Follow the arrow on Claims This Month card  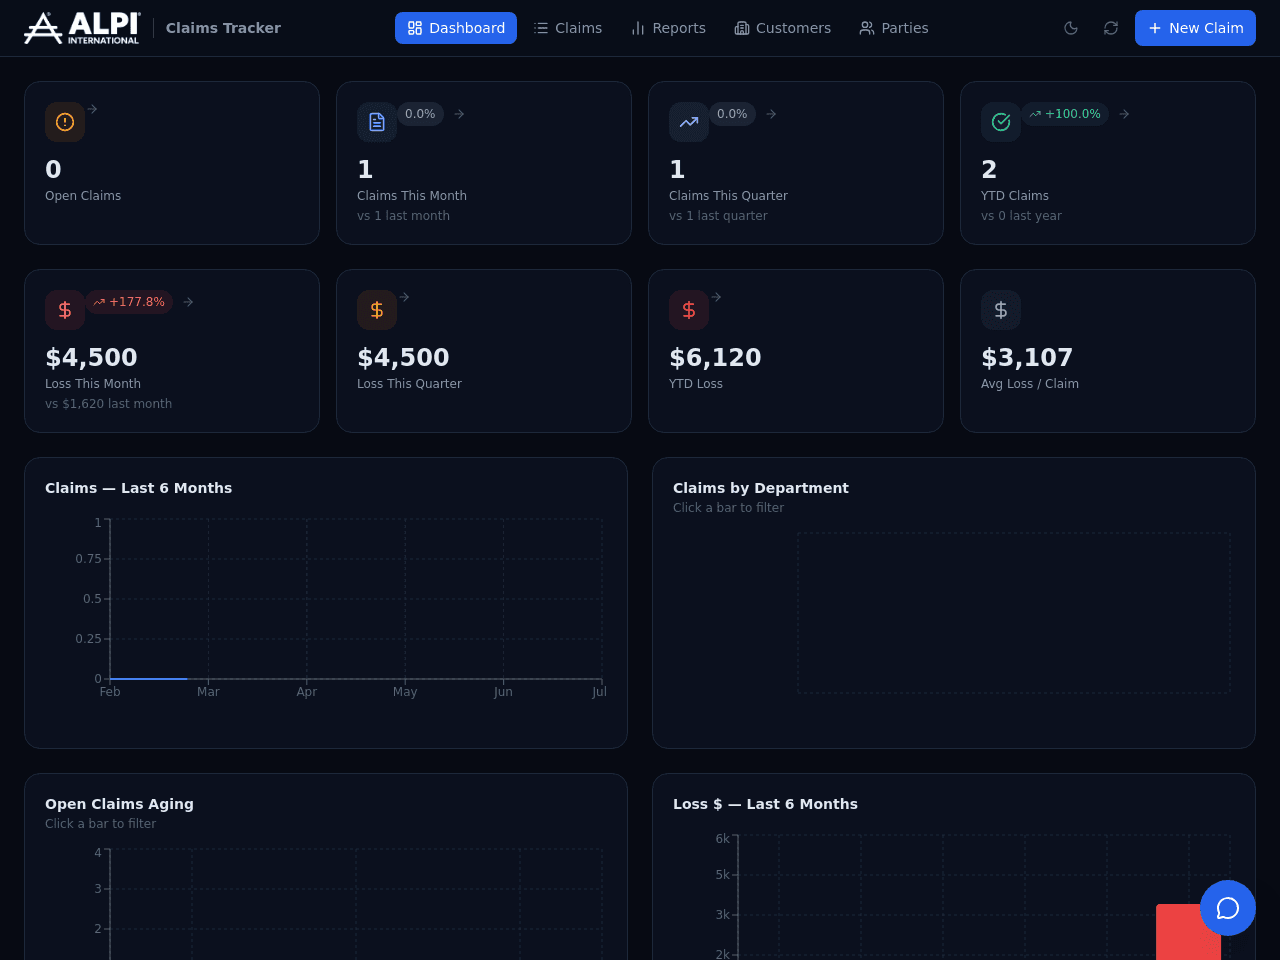pyautogui.click(x=459, y=114)
